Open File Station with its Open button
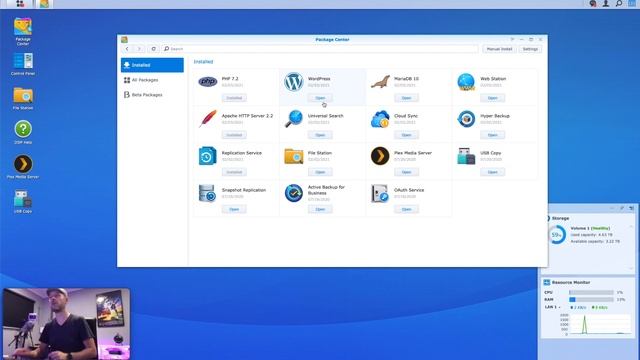 click(320, 172)
